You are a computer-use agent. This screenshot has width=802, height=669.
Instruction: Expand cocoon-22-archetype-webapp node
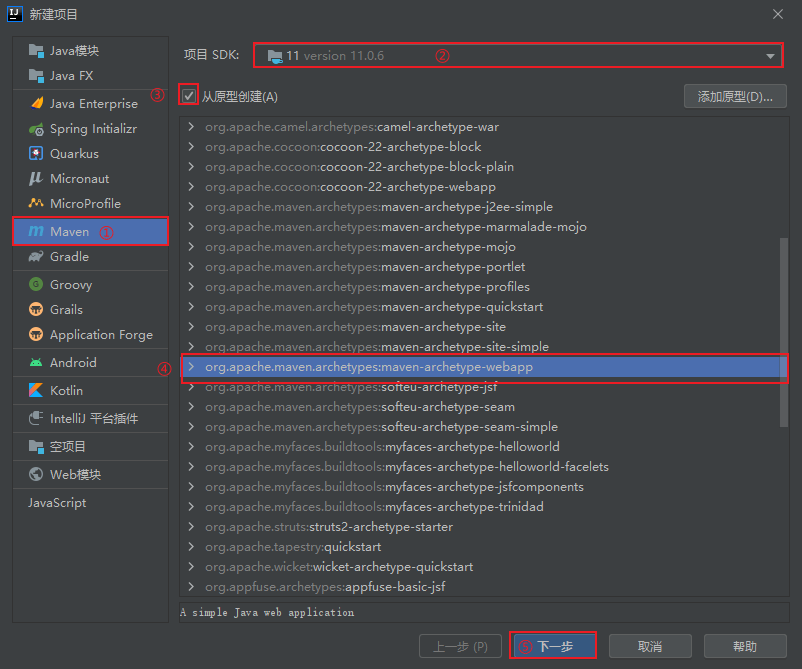pyautogui.click(x=191, y=186)
